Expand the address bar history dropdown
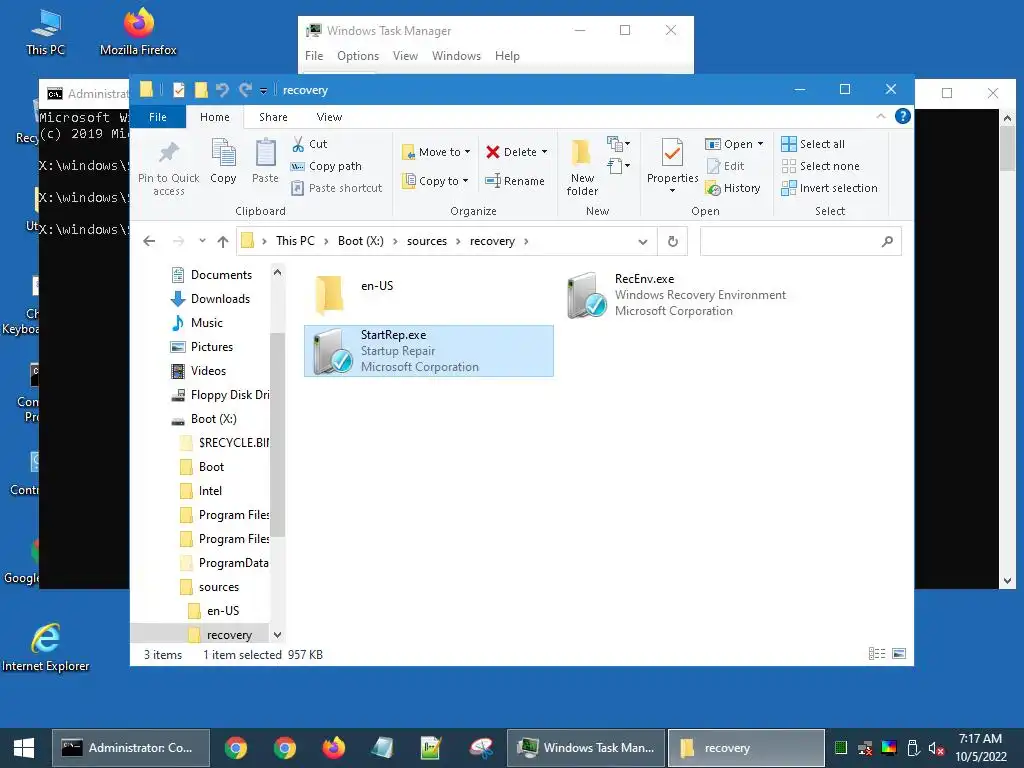 coord(643,242)
